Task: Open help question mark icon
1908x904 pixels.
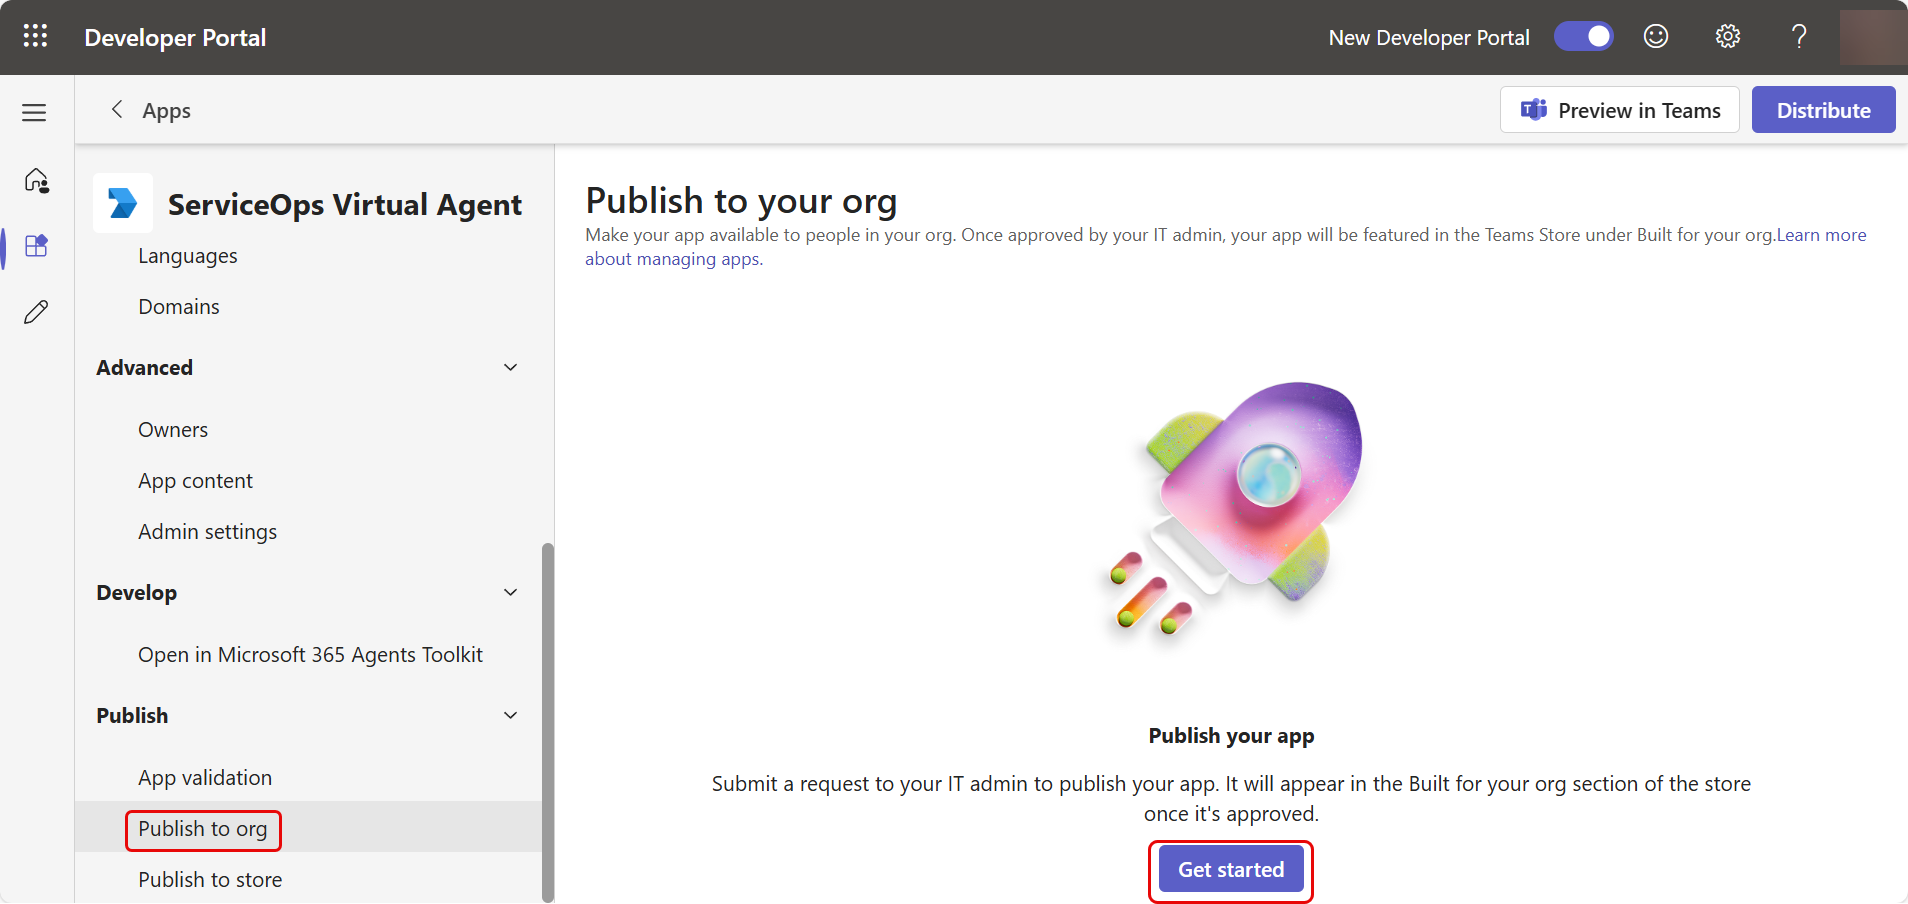Action: pos(1799,37)
